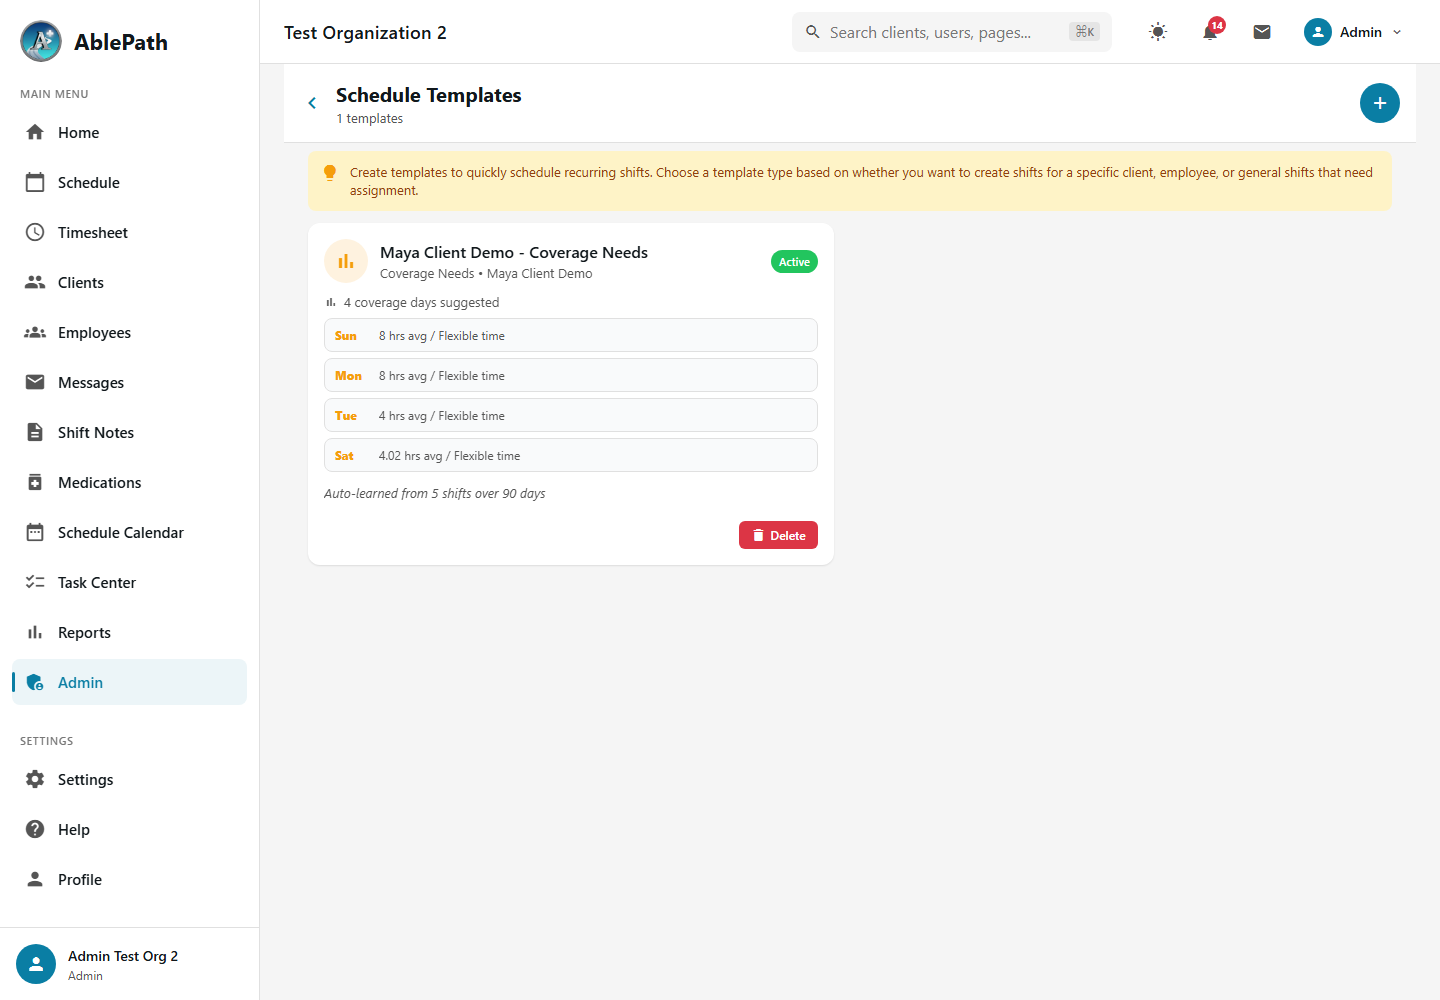Click the Admin user avatar in header

point(1318,32)
